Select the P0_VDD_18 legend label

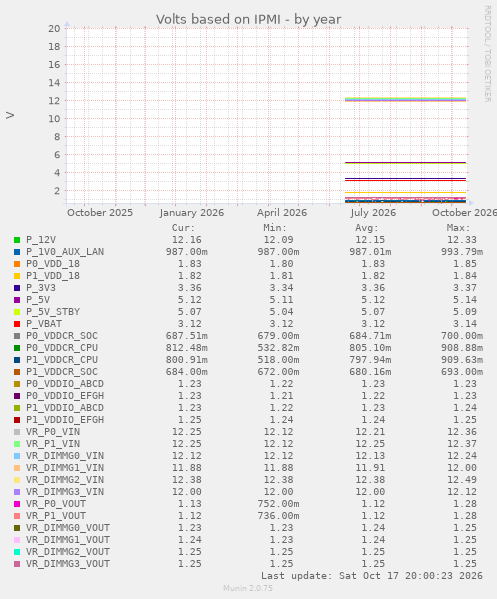coord(53,264)
